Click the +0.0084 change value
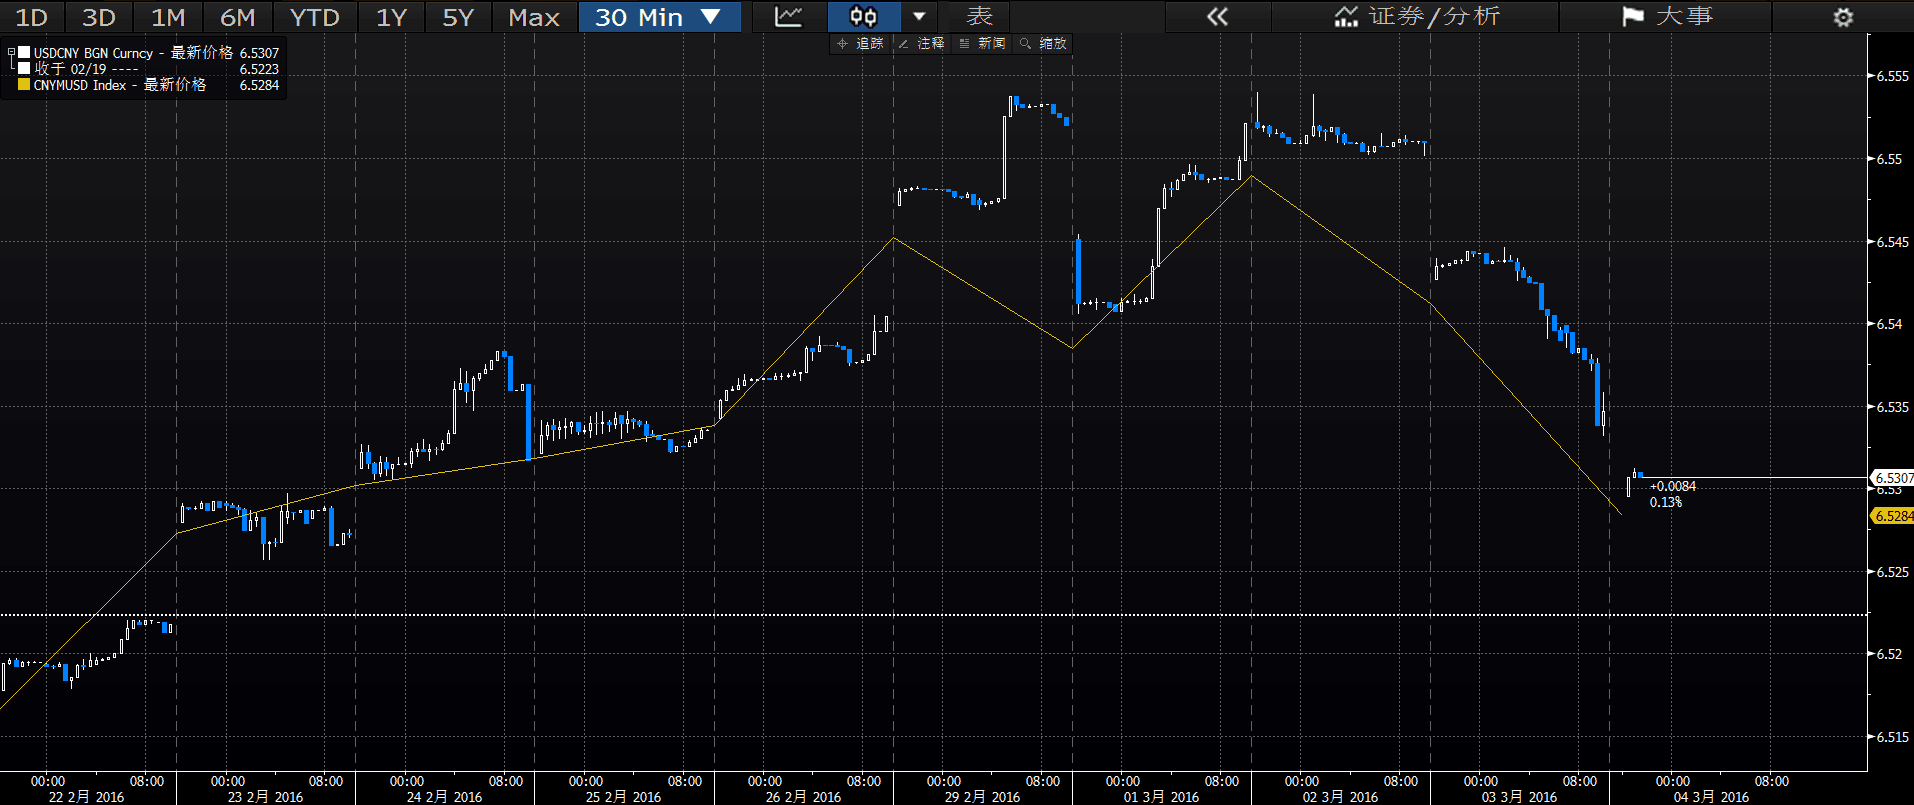Screen dimensions: 1914x805 tap(1673, 486)
